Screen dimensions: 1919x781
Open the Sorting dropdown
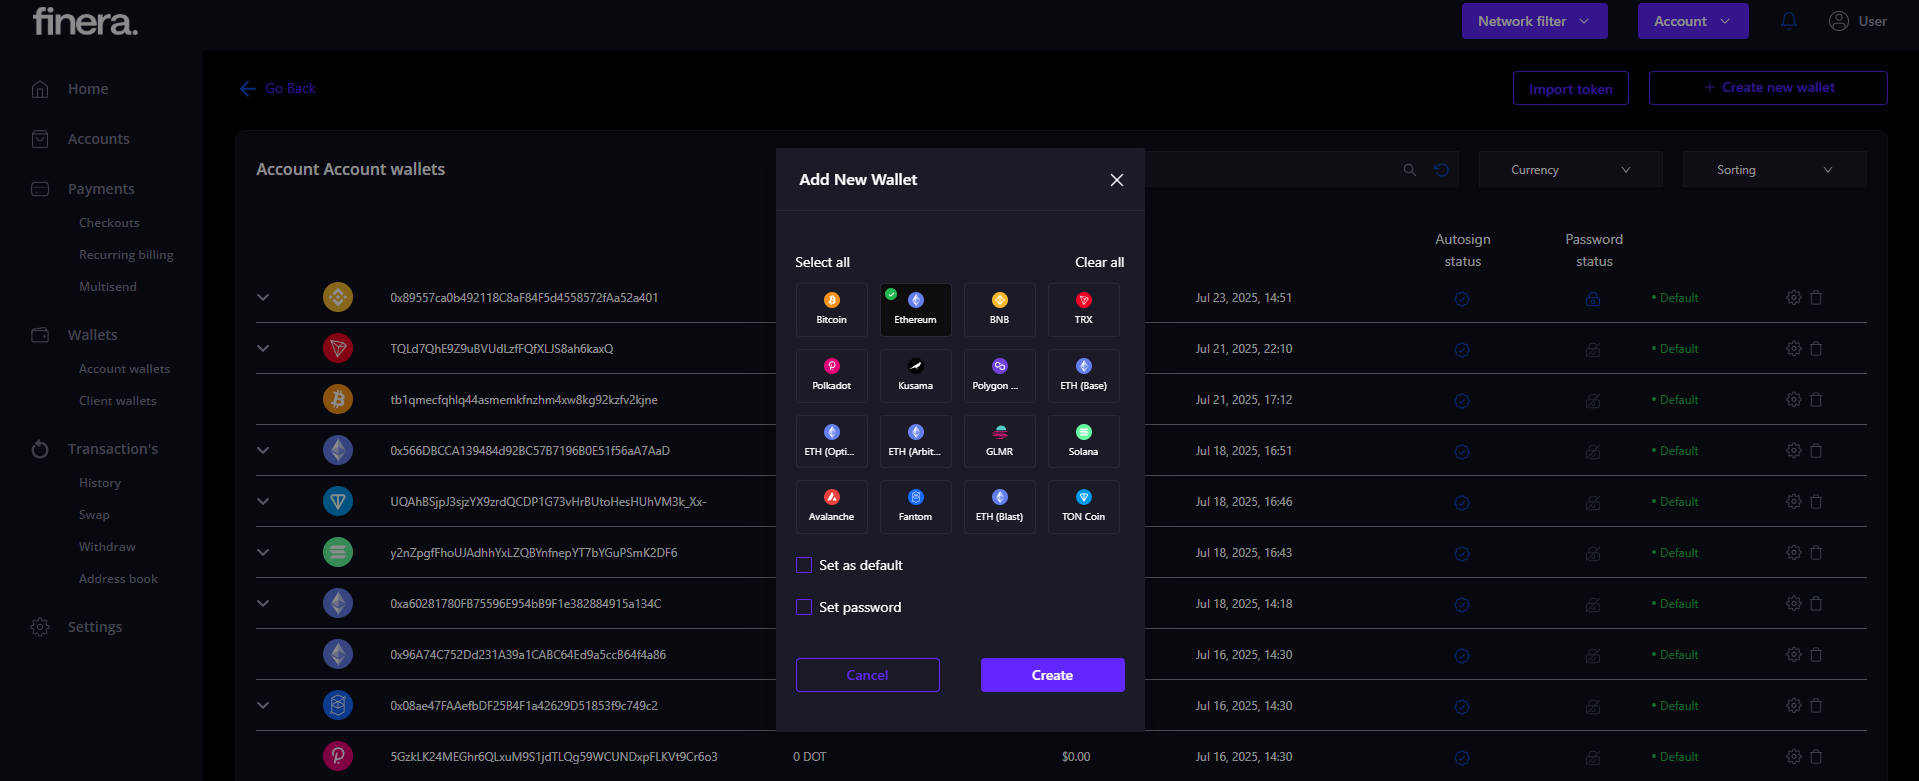point(1774,170)
